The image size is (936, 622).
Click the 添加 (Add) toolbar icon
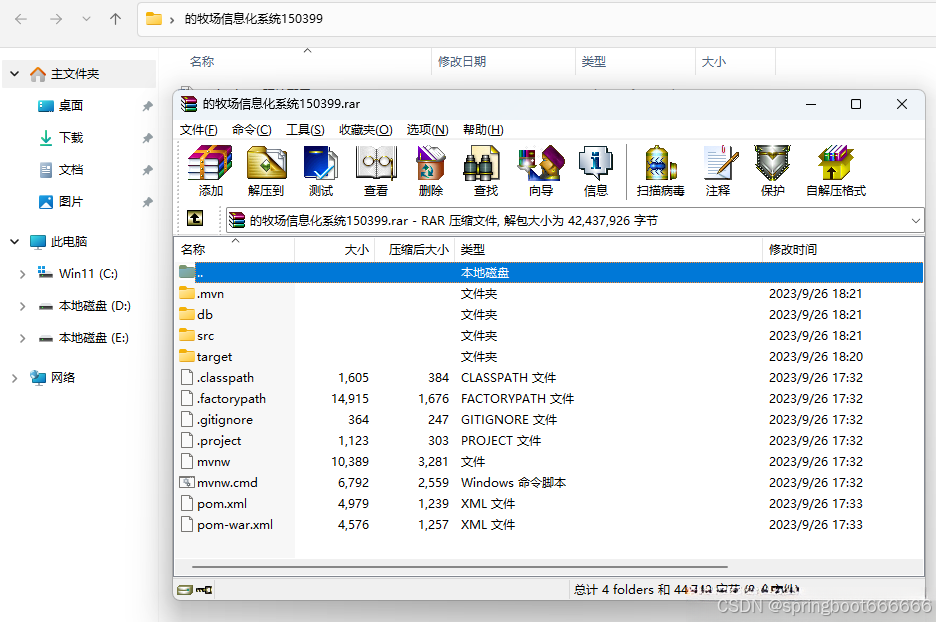(x=210, y=171)
